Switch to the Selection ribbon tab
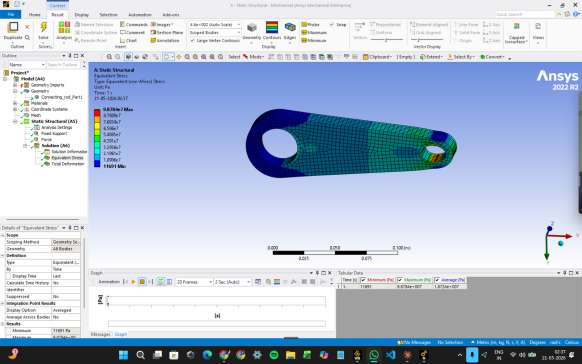Image resolution: width=582 pixels, height=364 pixels. [108, 14]
